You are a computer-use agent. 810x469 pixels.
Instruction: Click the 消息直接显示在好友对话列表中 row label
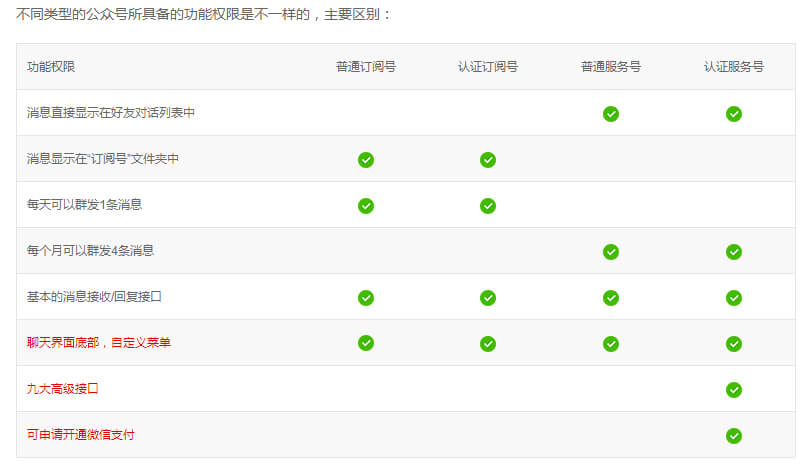pyautogui.click(x=111, y=113)
